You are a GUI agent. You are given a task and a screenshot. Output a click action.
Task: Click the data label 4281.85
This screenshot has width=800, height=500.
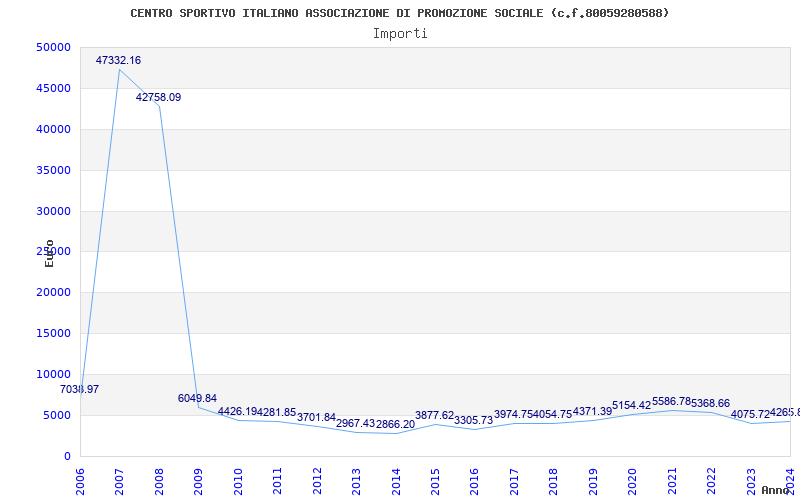pos(277,412)
